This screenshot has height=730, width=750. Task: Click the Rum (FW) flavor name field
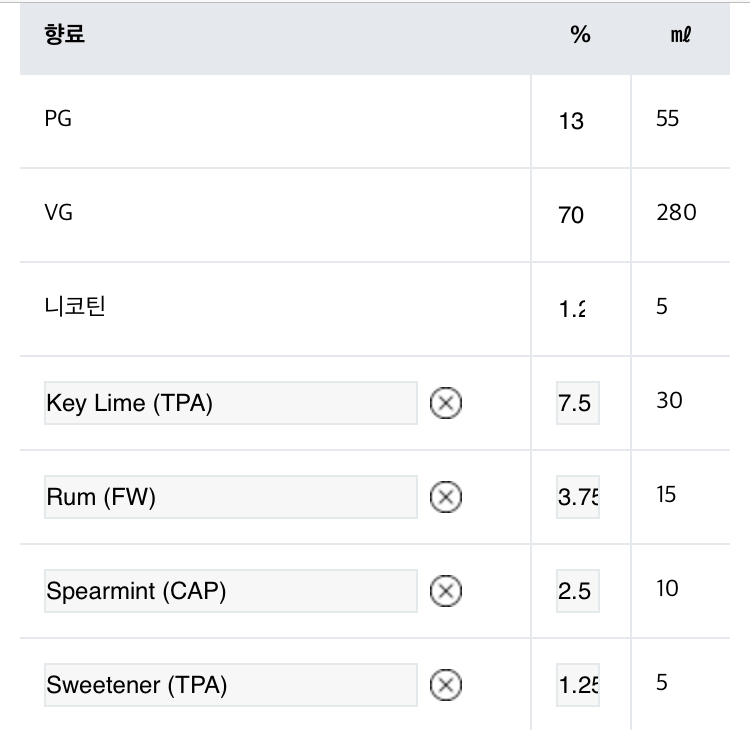(230, 497)
